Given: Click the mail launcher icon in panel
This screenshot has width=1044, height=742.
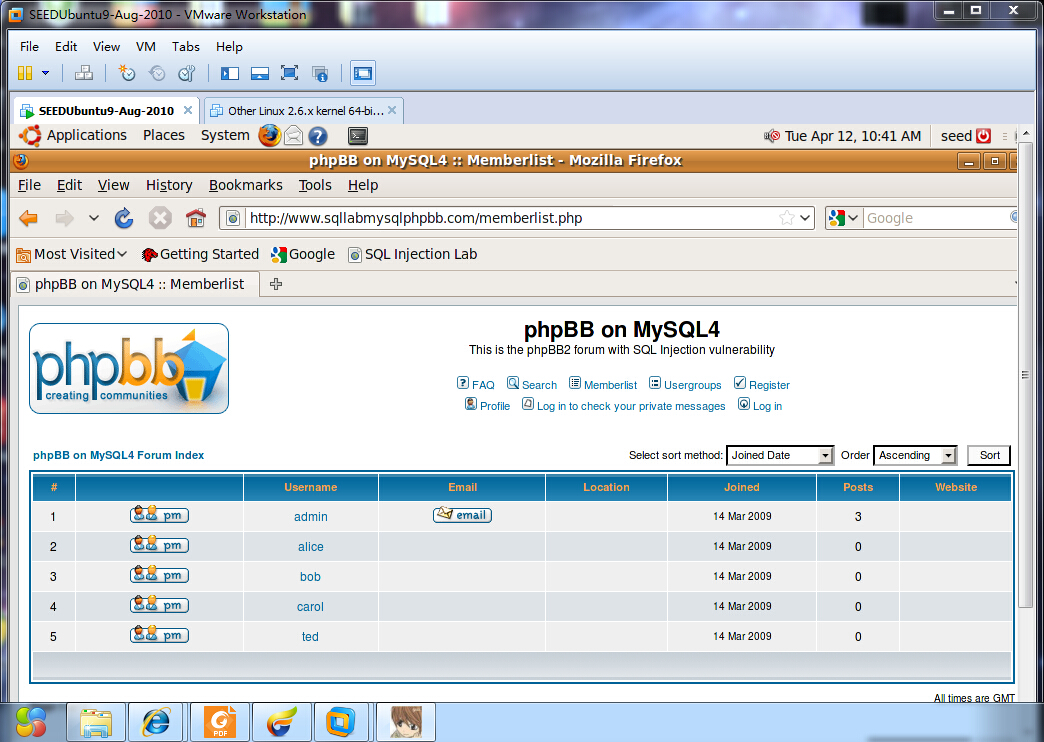Looking at the screenshot, I should coord(294,136).
